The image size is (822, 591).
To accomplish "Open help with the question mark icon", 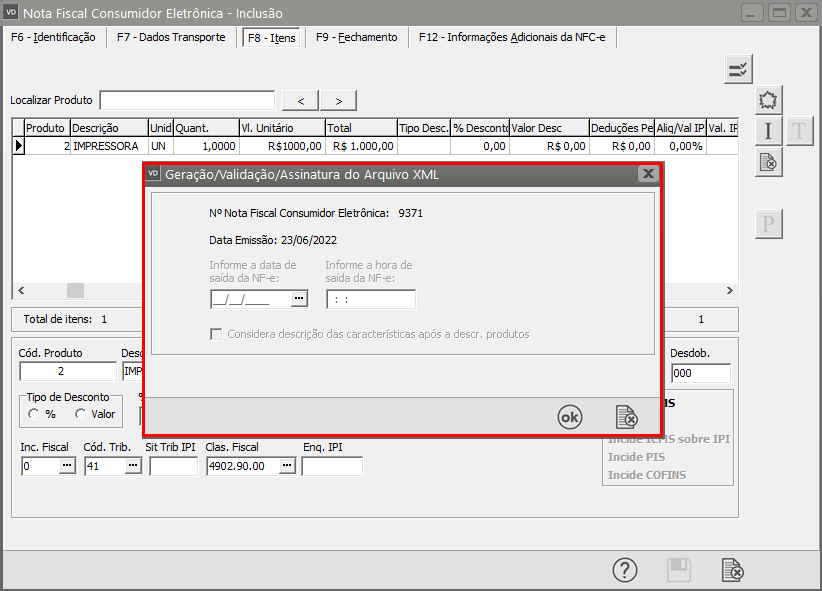I will (625, 570).
